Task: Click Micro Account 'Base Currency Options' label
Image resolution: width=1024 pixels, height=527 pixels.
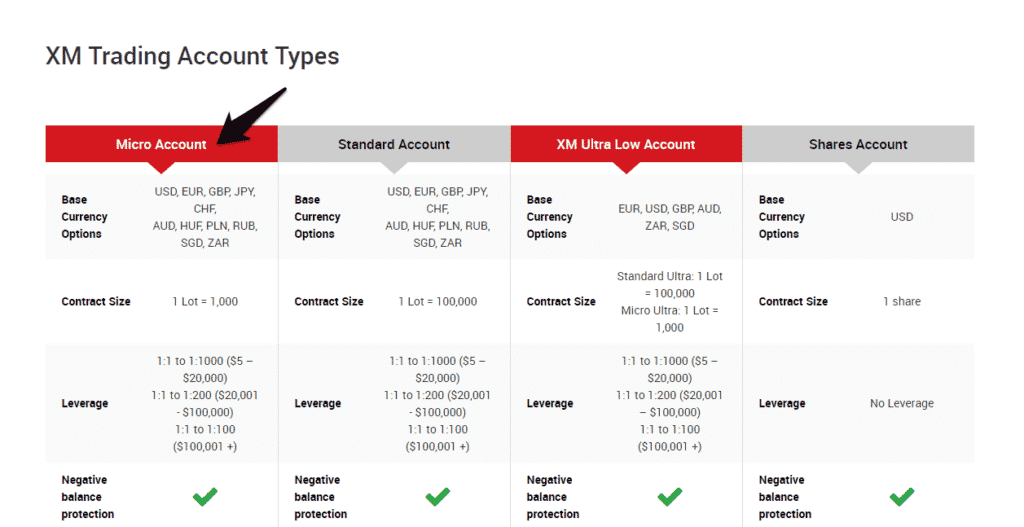Action: tap(84, 217)
